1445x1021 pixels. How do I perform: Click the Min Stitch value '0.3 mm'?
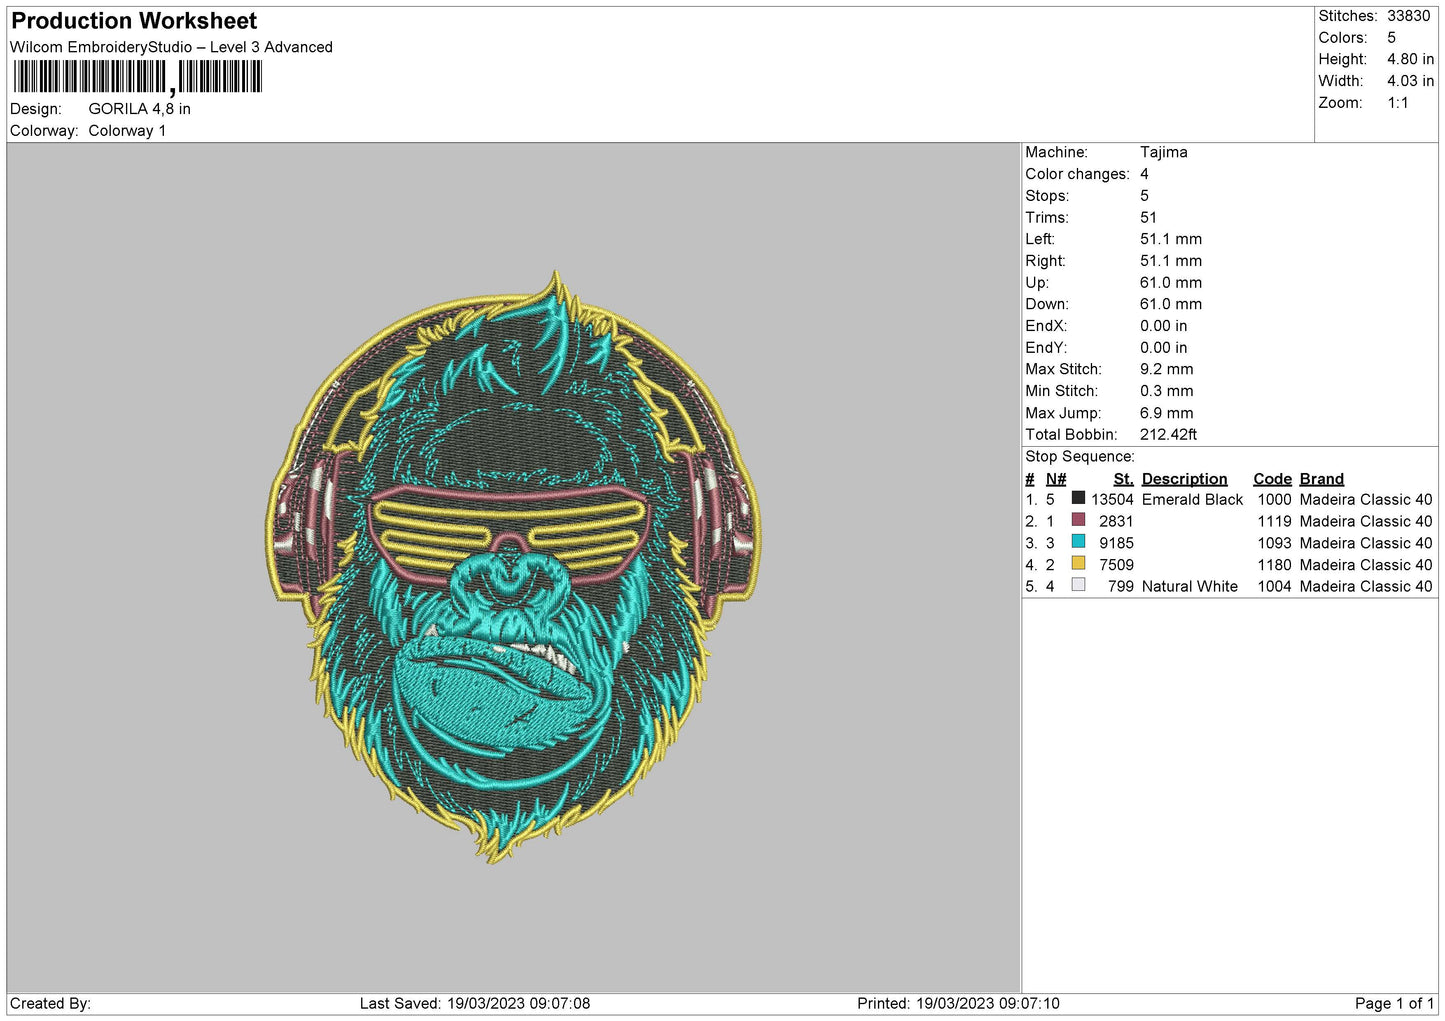1167,391
